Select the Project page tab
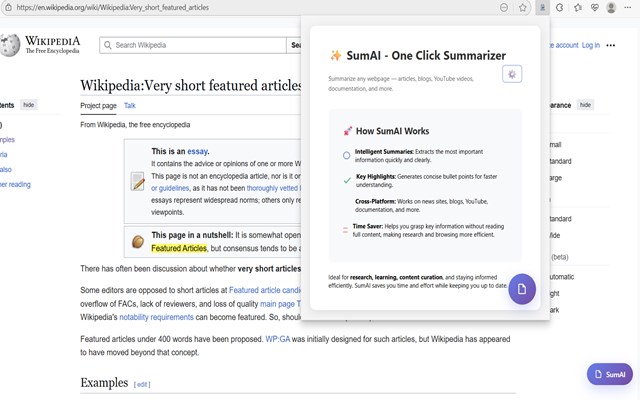The image size is (640, 400). pos(98,105)
